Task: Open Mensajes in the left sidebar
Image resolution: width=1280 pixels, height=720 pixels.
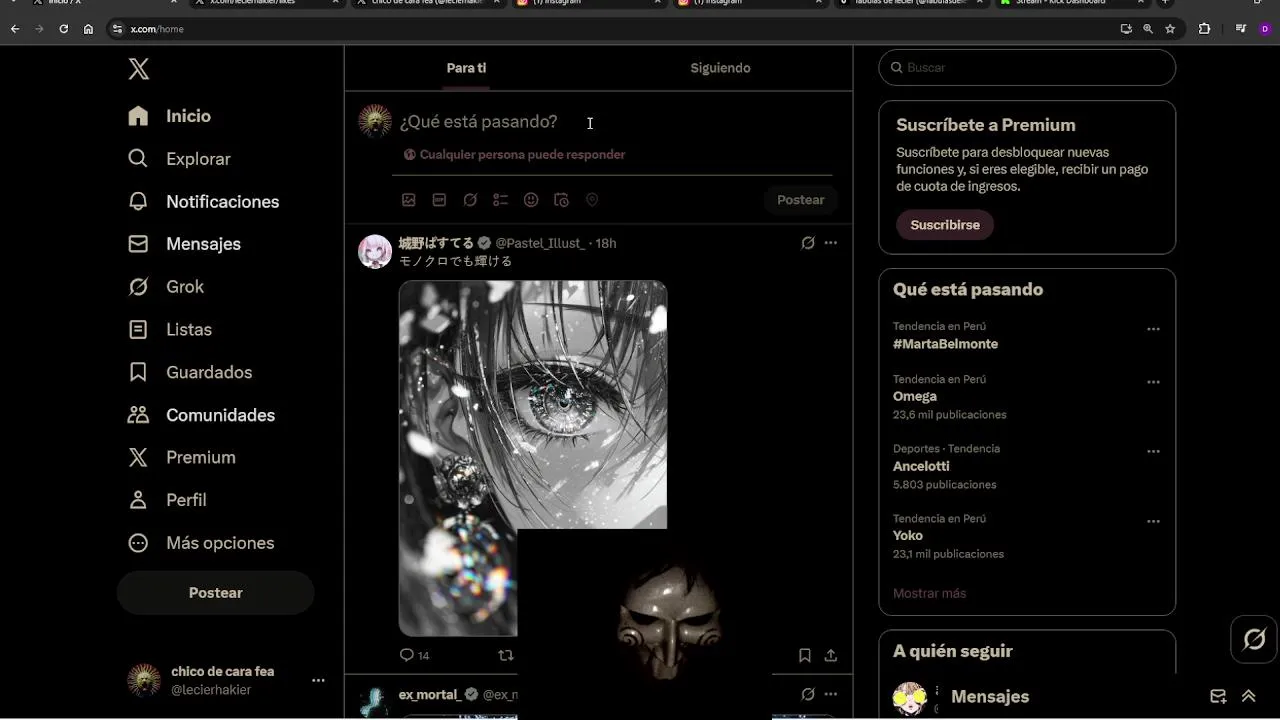Action: [184, 244]
